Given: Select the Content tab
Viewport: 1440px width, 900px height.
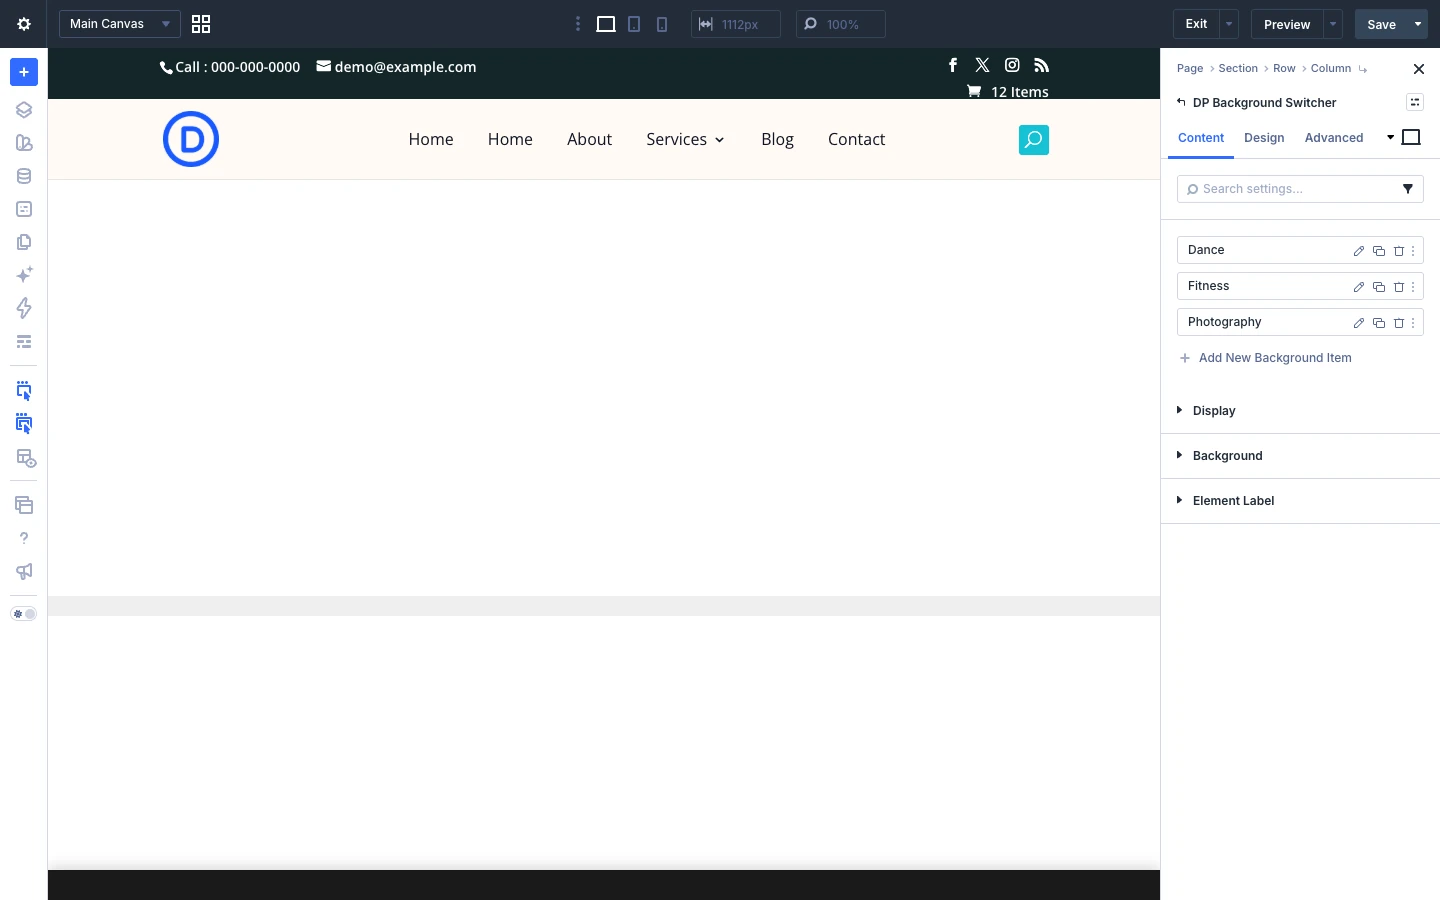Looking at the screenshot, I should pyautogui.click(x=1201, y=138).
